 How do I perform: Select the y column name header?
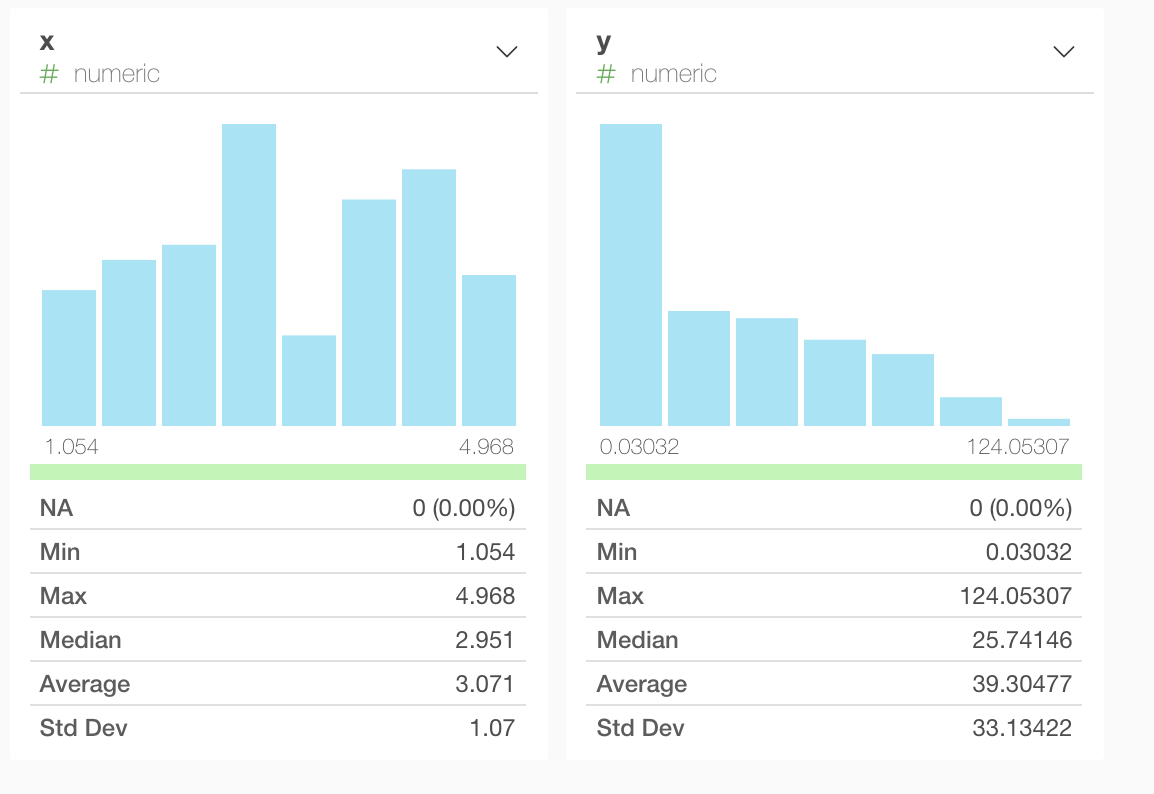coord(603,42)
